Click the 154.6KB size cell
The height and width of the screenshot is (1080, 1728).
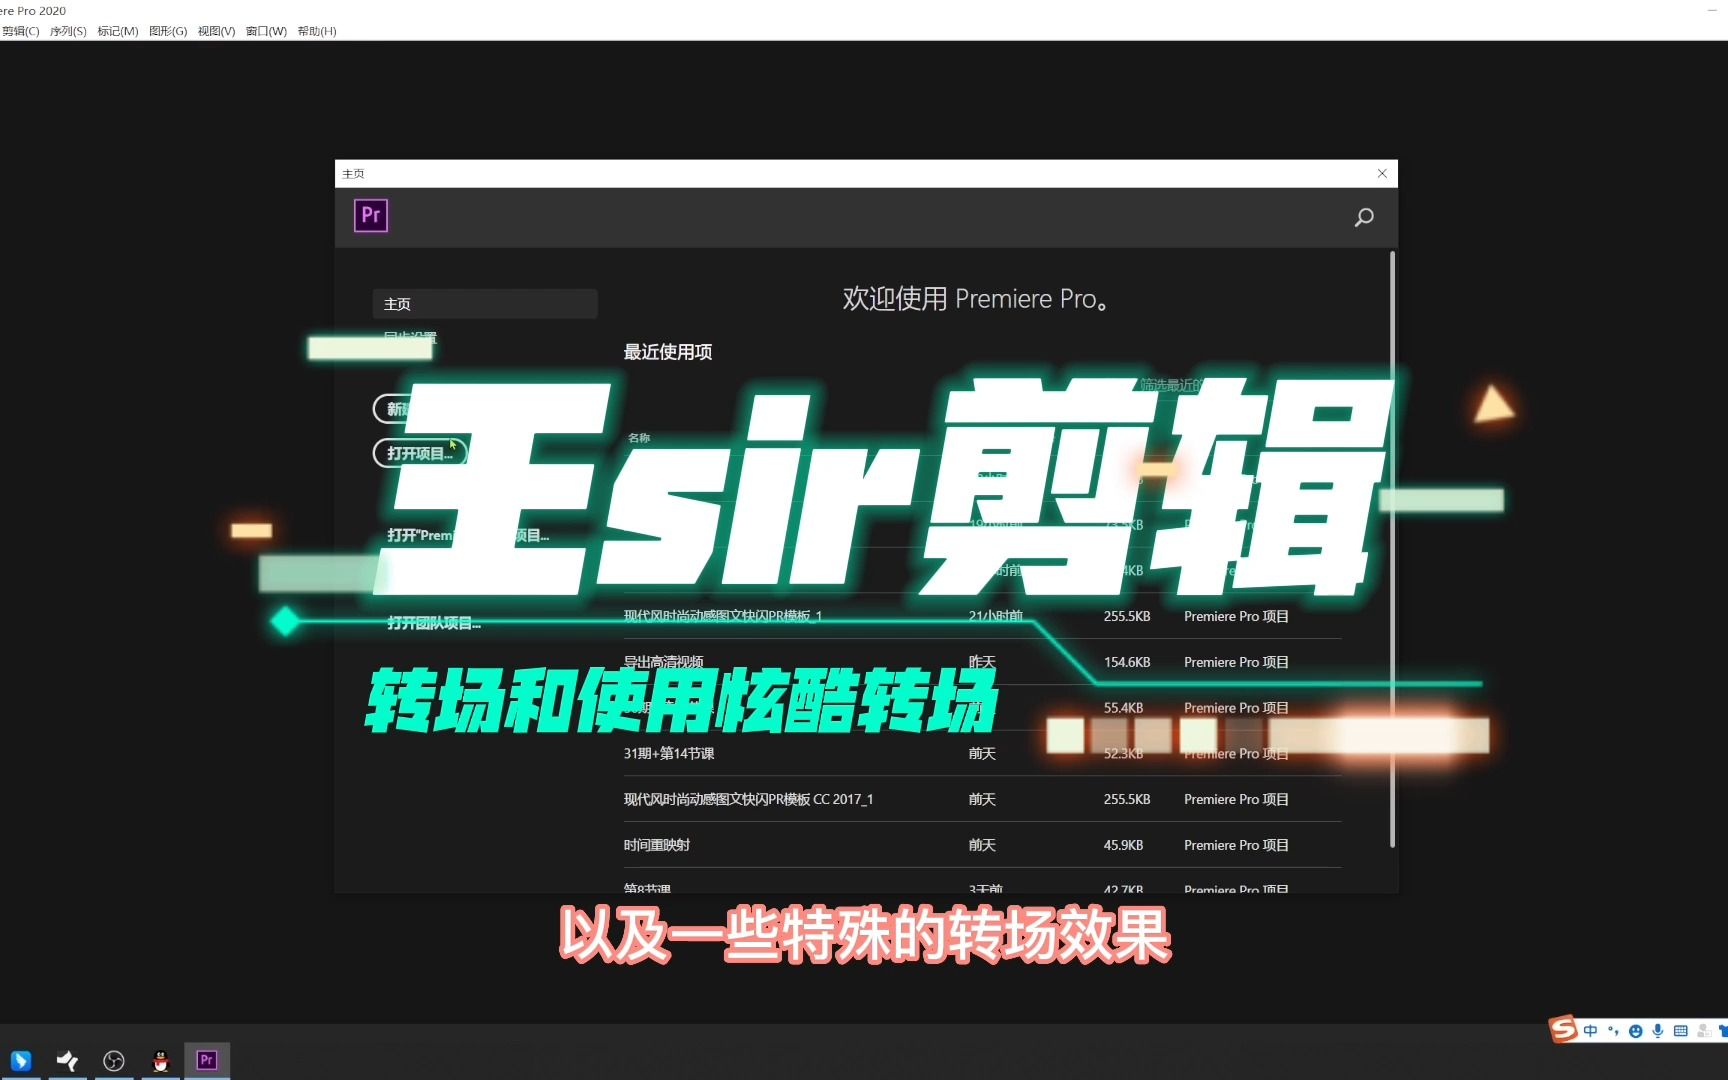[x=1127, y=662]
